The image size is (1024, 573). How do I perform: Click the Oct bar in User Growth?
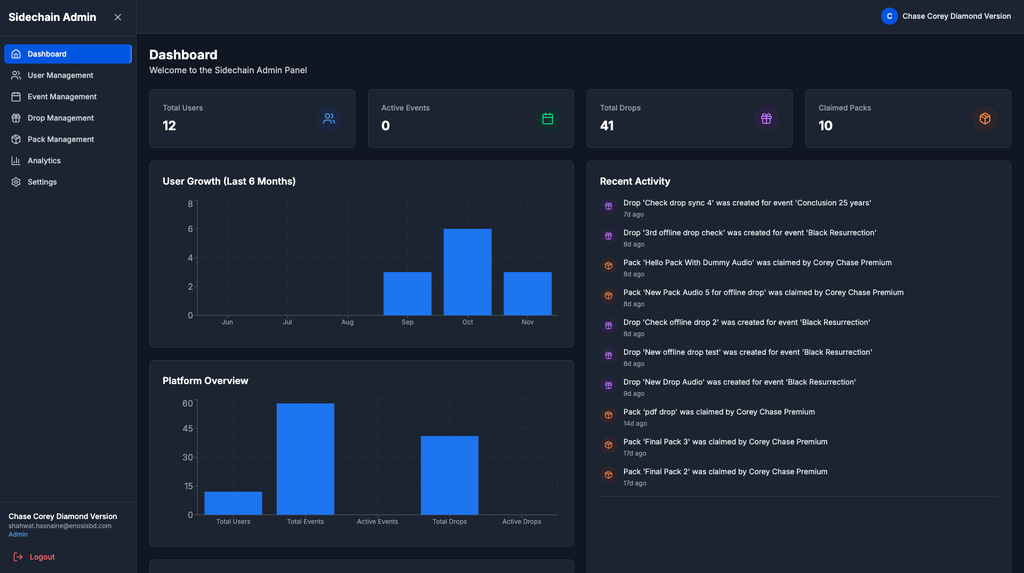click(468, 272)
